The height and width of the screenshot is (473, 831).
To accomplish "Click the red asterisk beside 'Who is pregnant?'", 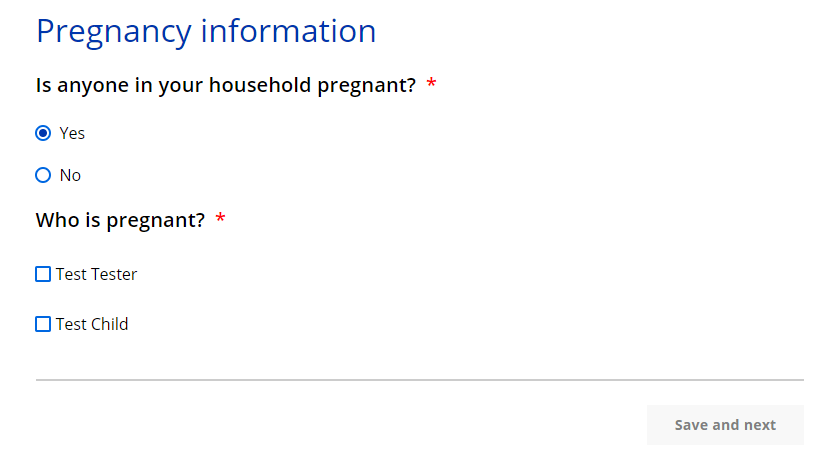I will coord(221,219).
